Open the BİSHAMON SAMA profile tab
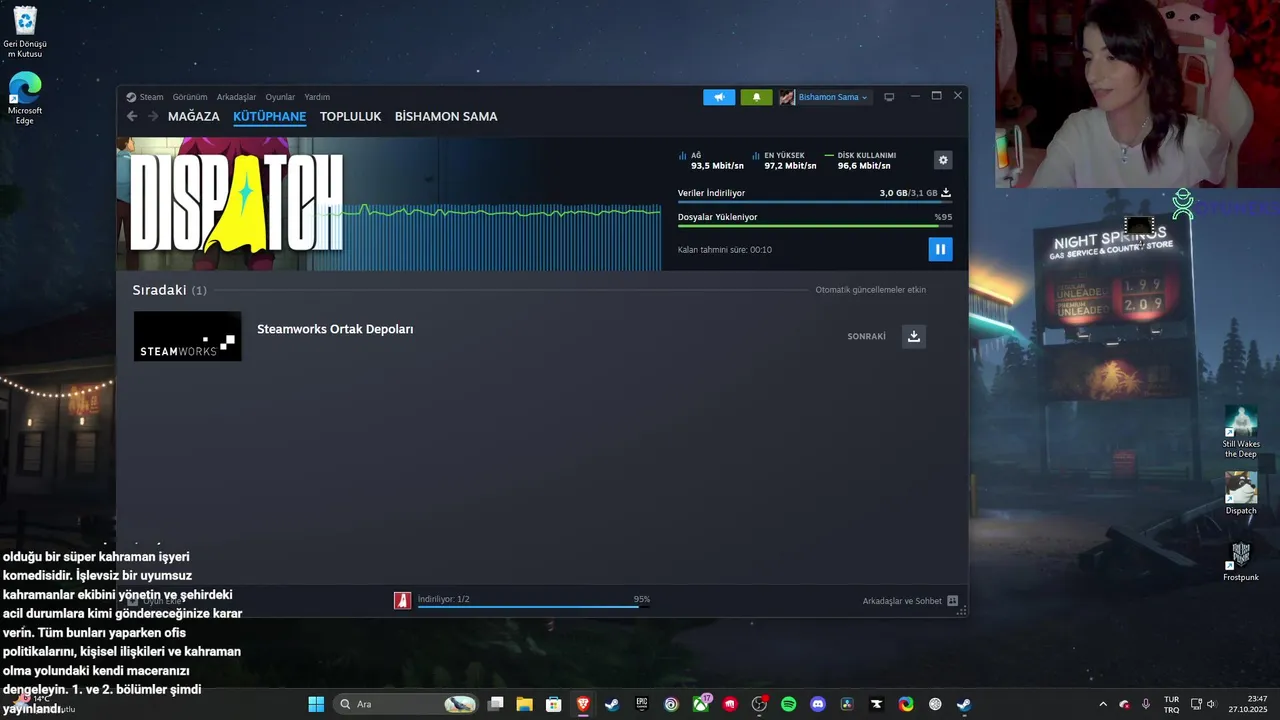The height and width of the screenshot is (720, 1280). click(x=446, y=116)
